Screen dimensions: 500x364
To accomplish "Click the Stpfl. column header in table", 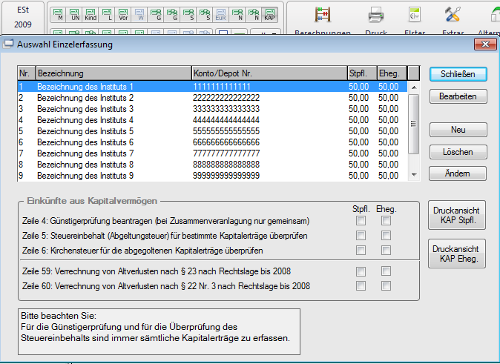I will tap(362, 73).
